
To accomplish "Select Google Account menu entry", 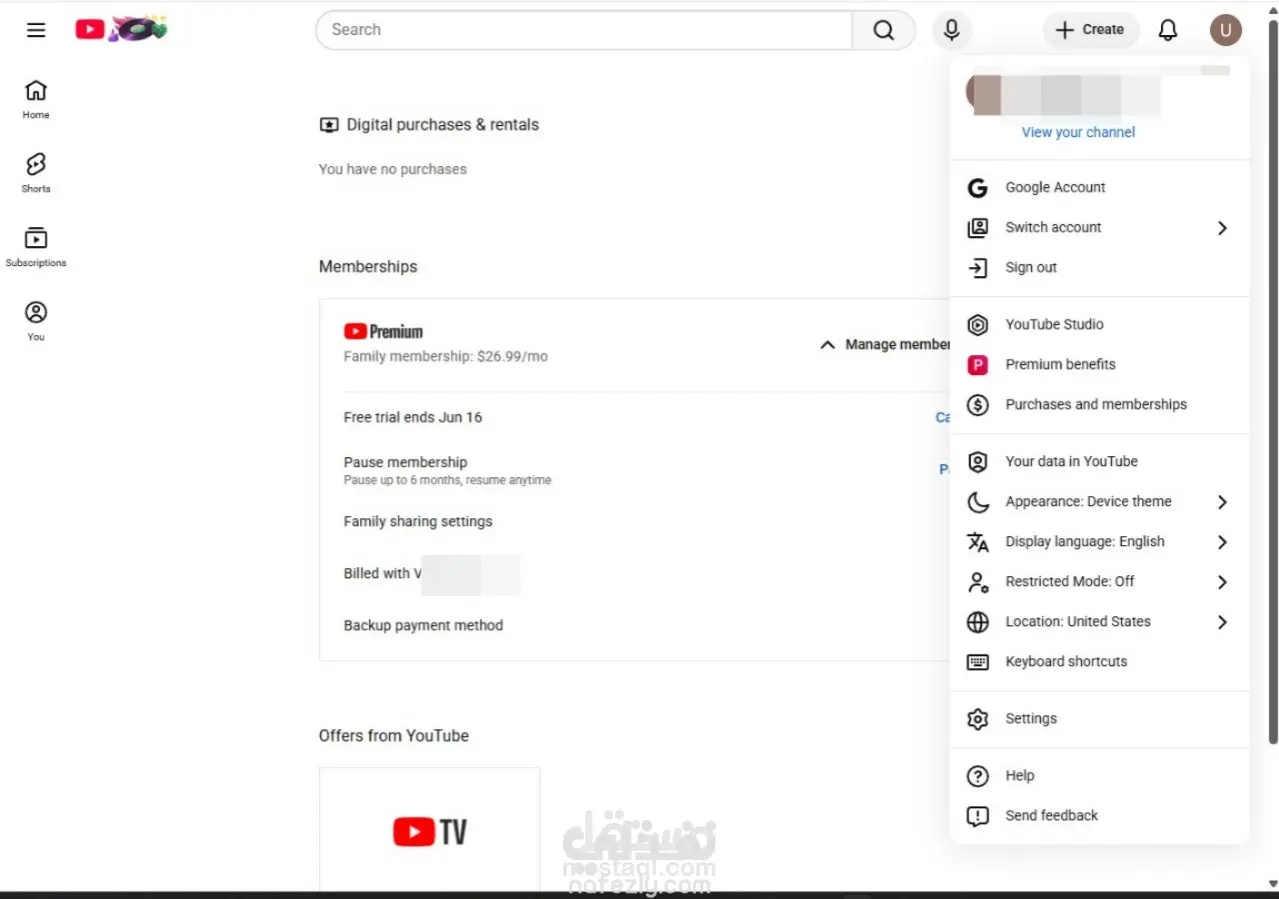I will pyautogui.click(x=1100, y=188).
